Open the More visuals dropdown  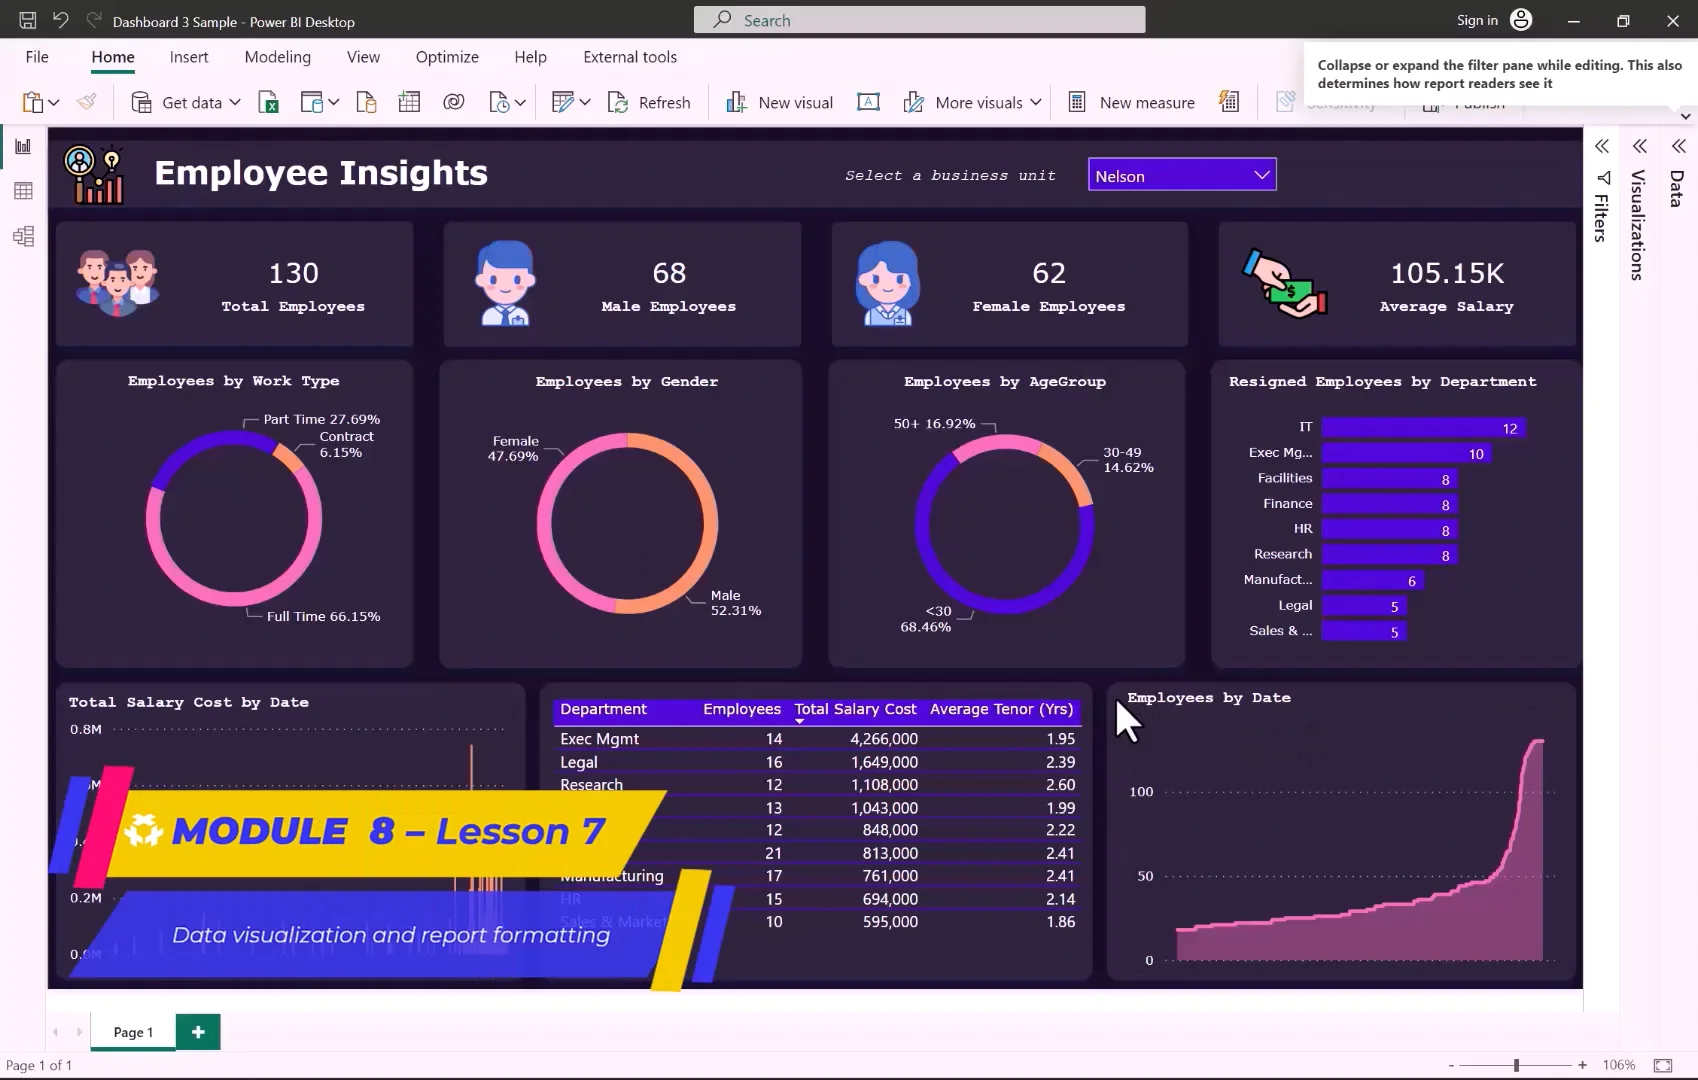1038,102
